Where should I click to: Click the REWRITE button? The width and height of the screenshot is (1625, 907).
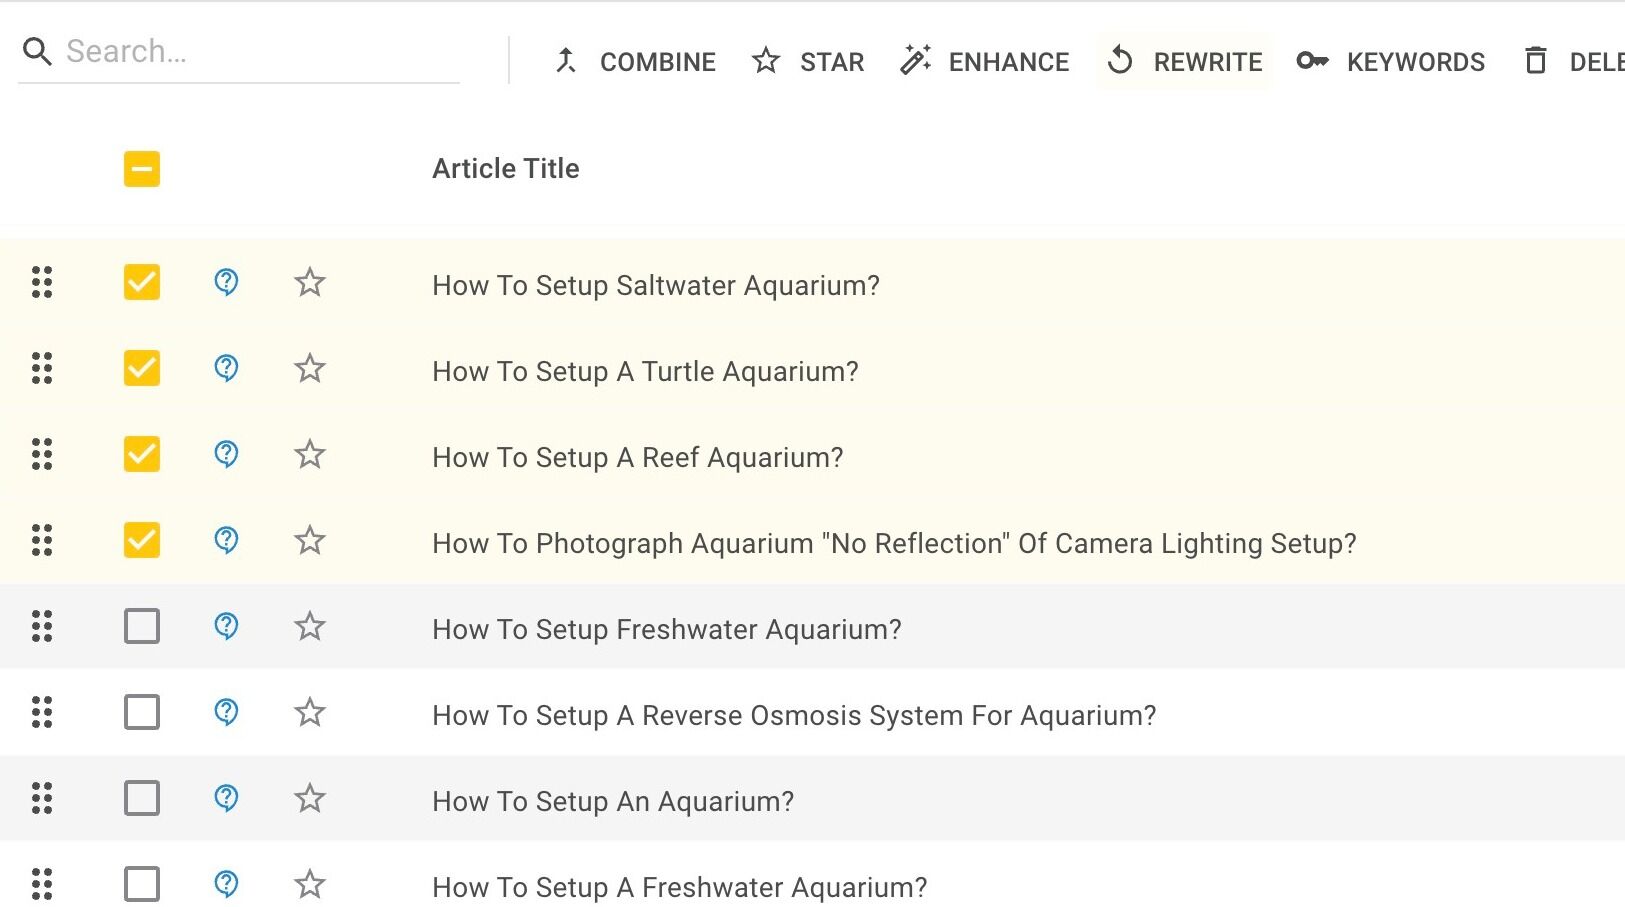tap(1185, 62)
